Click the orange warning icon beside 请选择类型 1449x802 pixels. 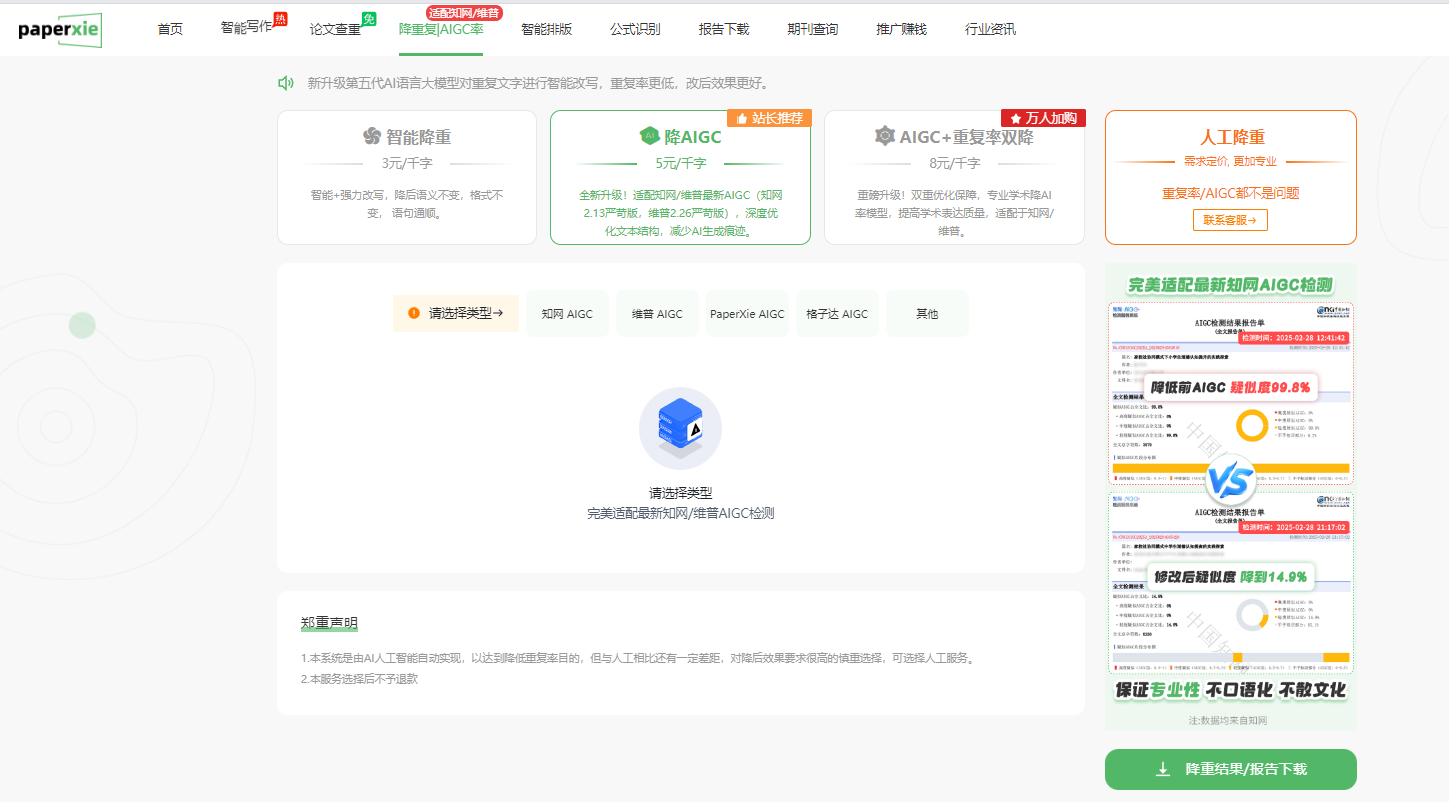click(414, 313)
